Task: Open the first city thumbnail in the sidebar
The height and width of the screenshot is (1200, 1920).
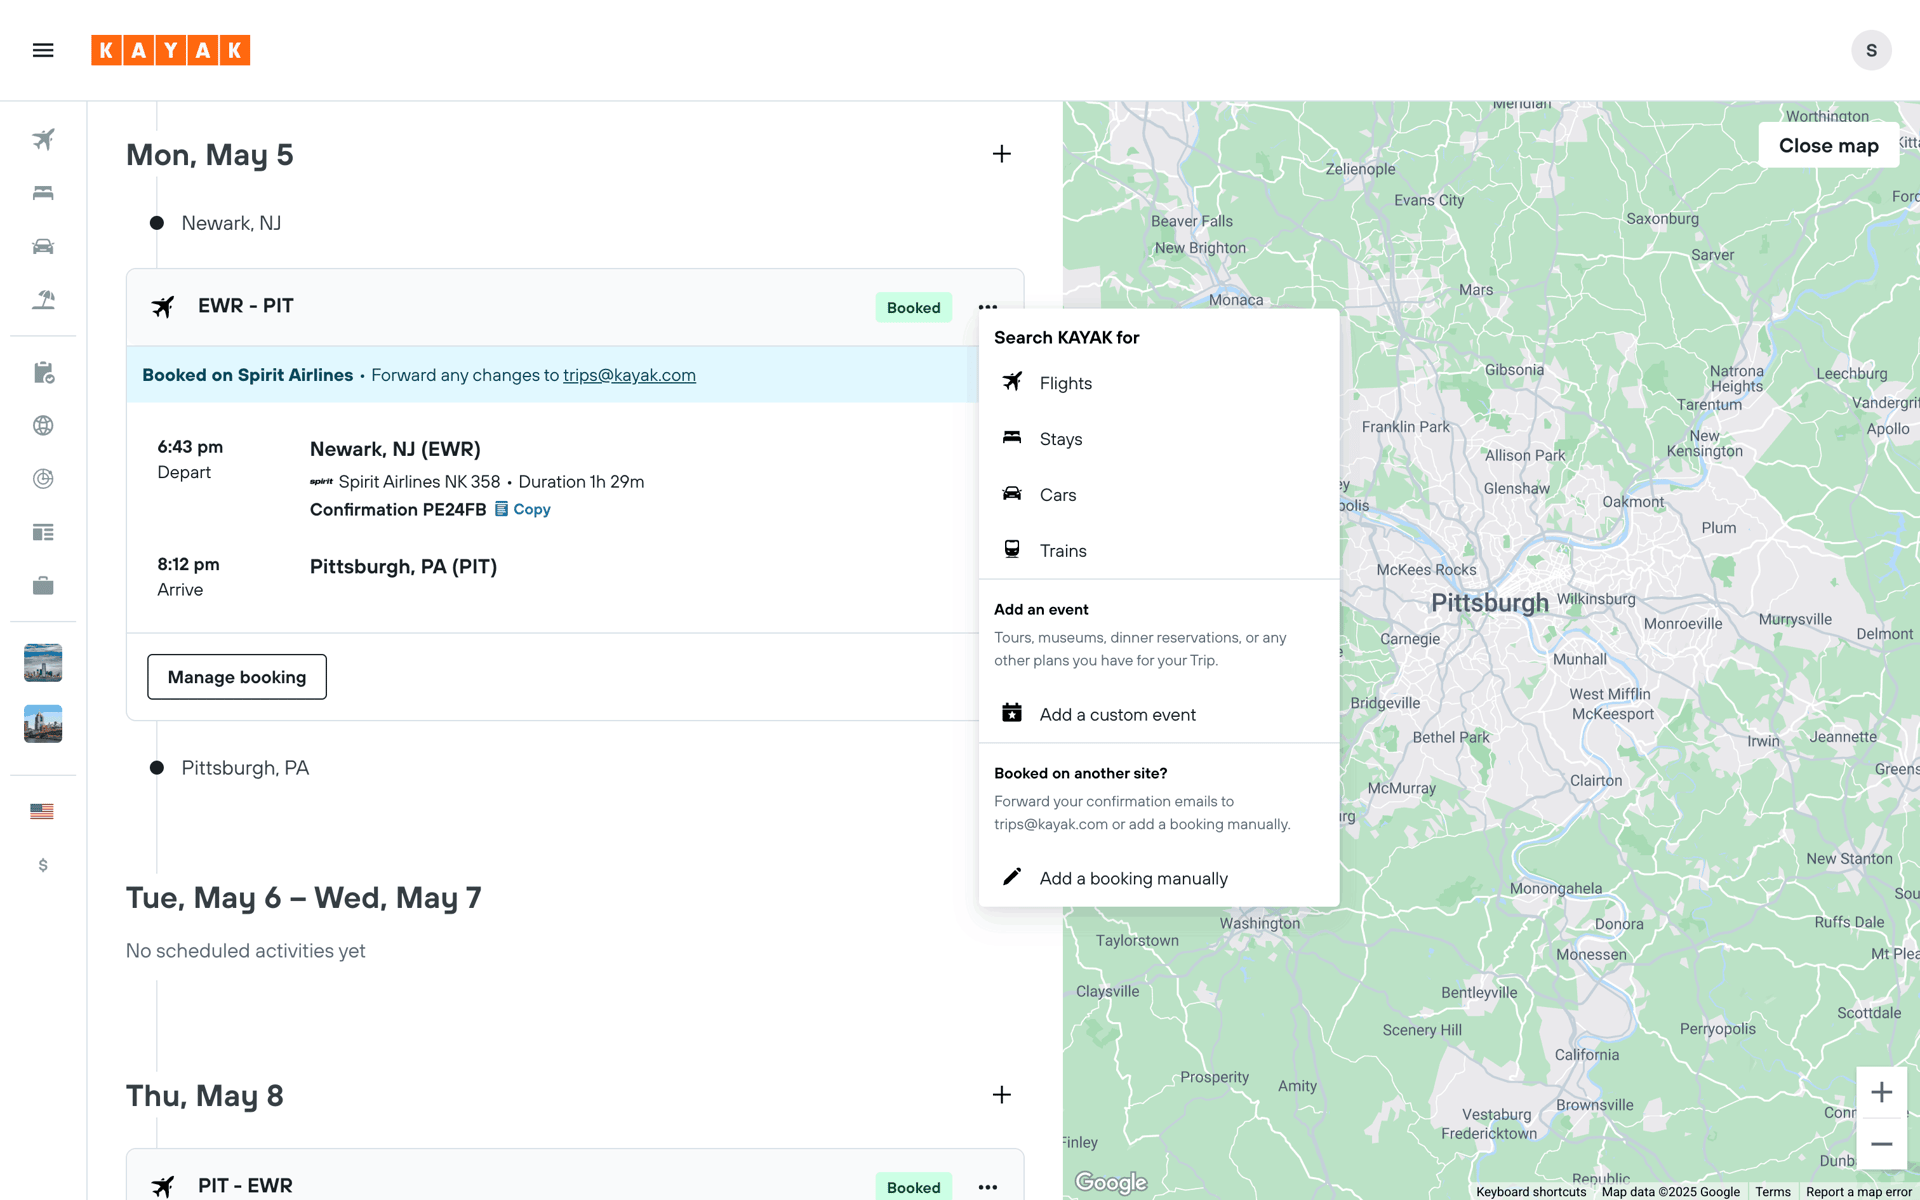Action: [x=43, y=663]
